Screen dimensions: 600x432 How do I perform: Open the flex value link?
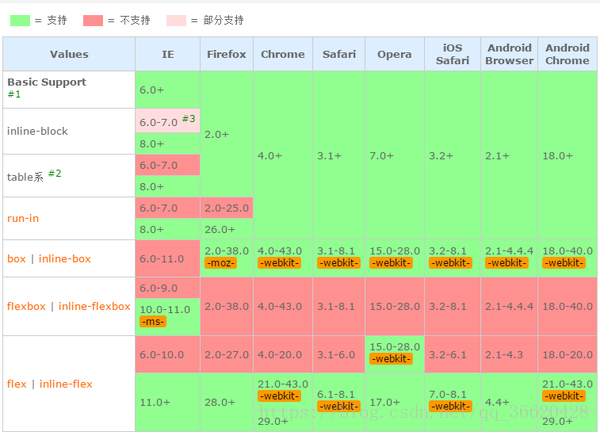17,384
